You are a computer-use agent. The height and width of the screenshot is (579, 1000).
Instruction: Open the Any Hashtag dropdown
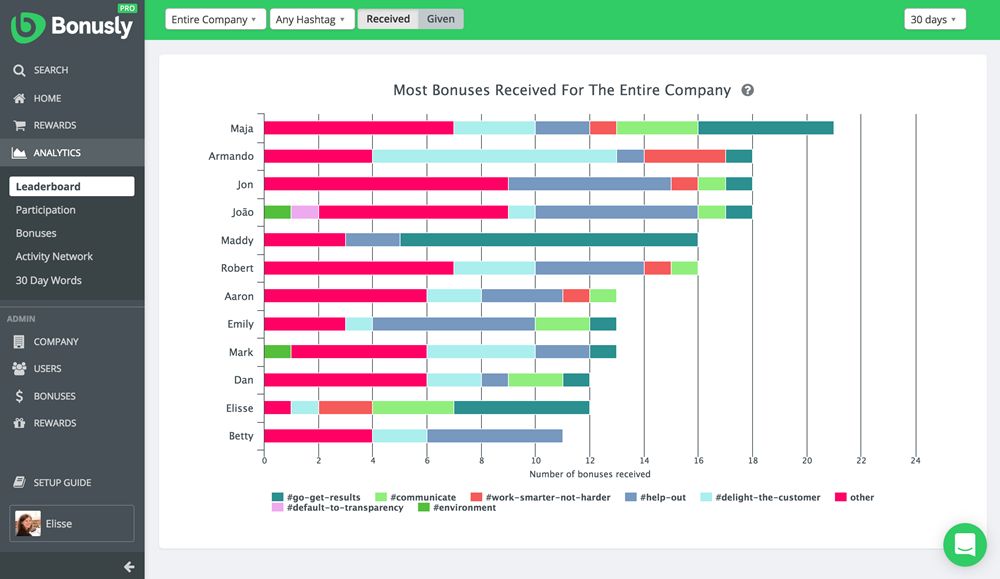(311, 19)
